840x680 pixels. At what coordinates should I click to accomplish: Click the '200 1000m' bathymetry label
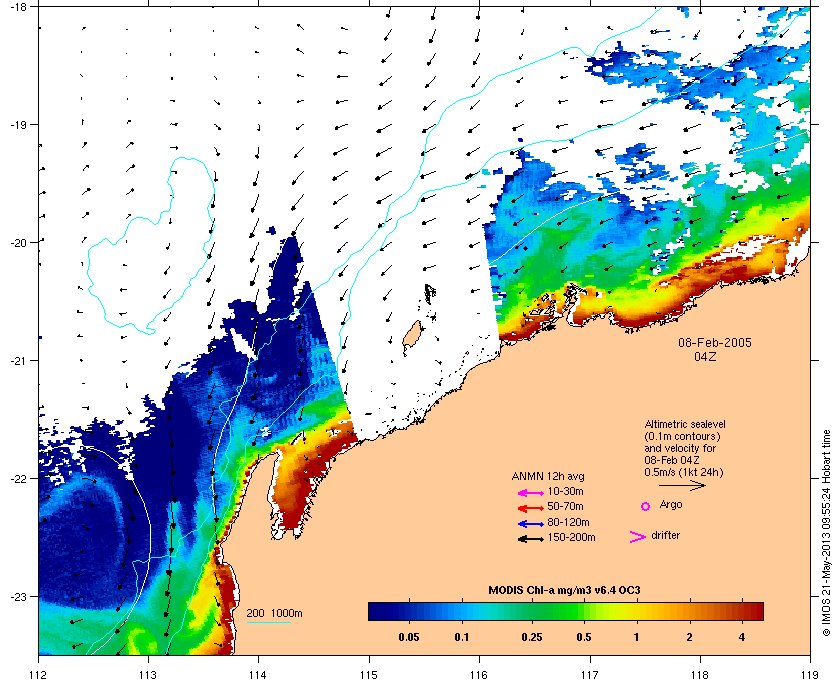pyautogui.click(x=274, y=613)
